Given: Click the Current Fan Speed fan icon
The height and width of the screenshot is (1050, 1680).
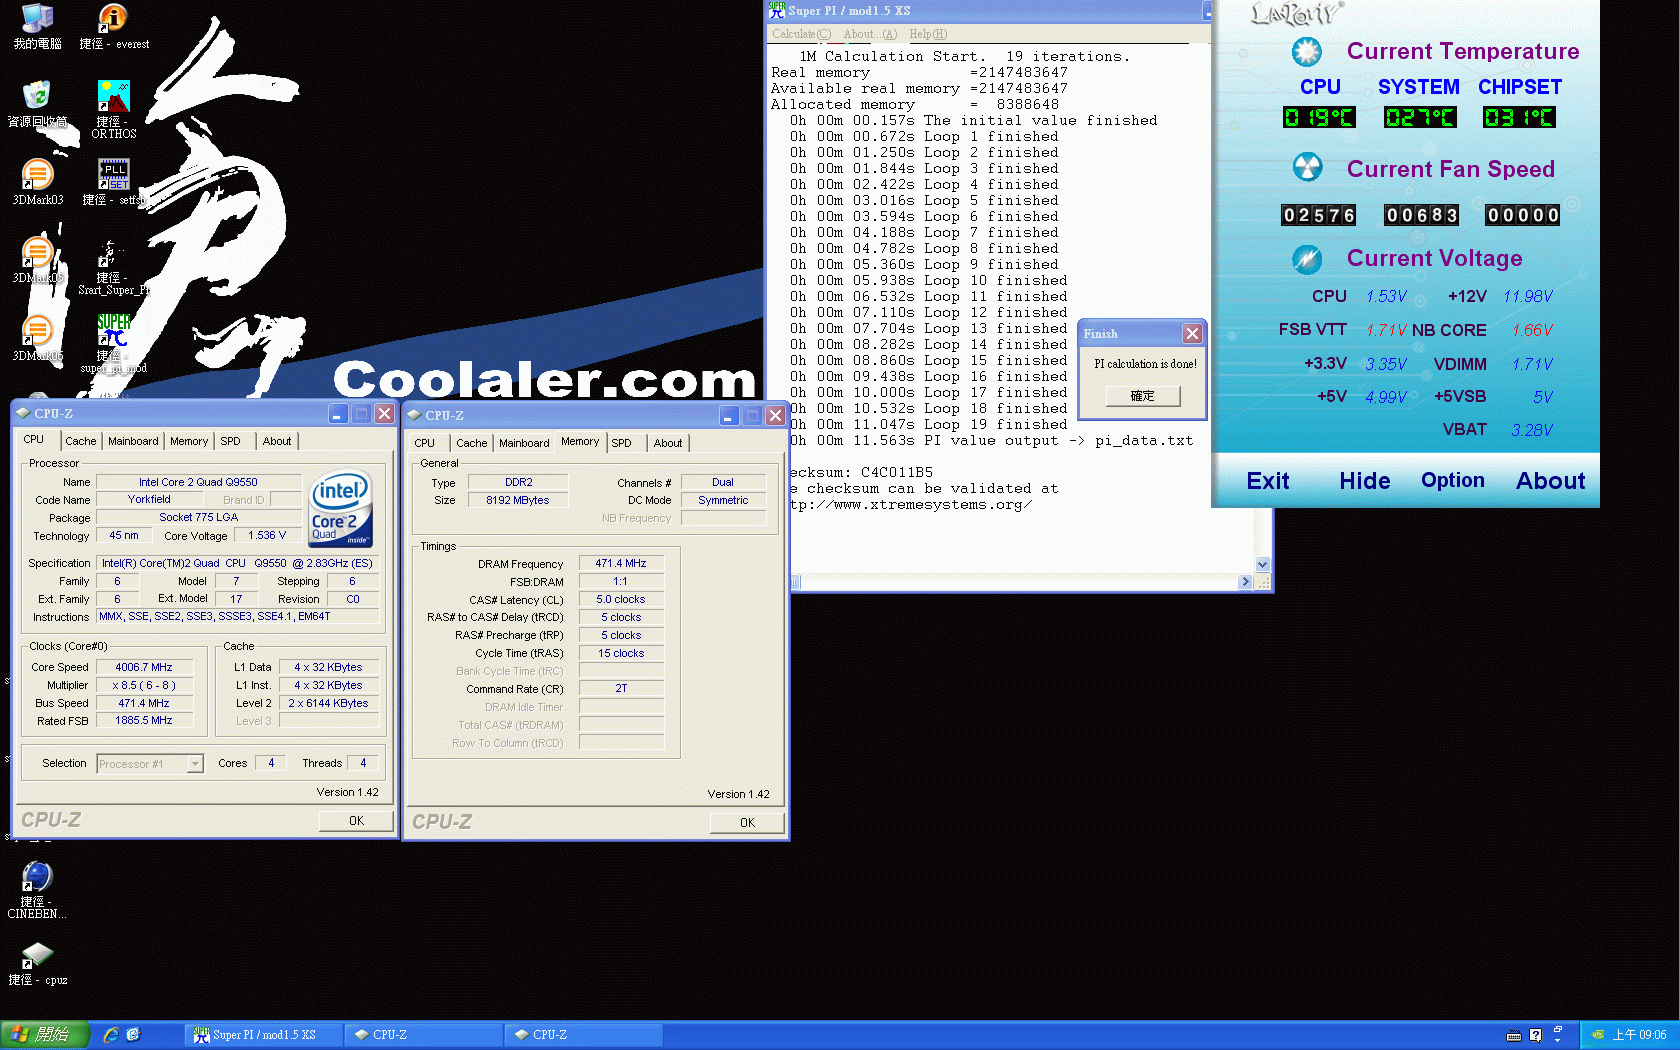Looking at the screenshot, I should coord(1307,167).
